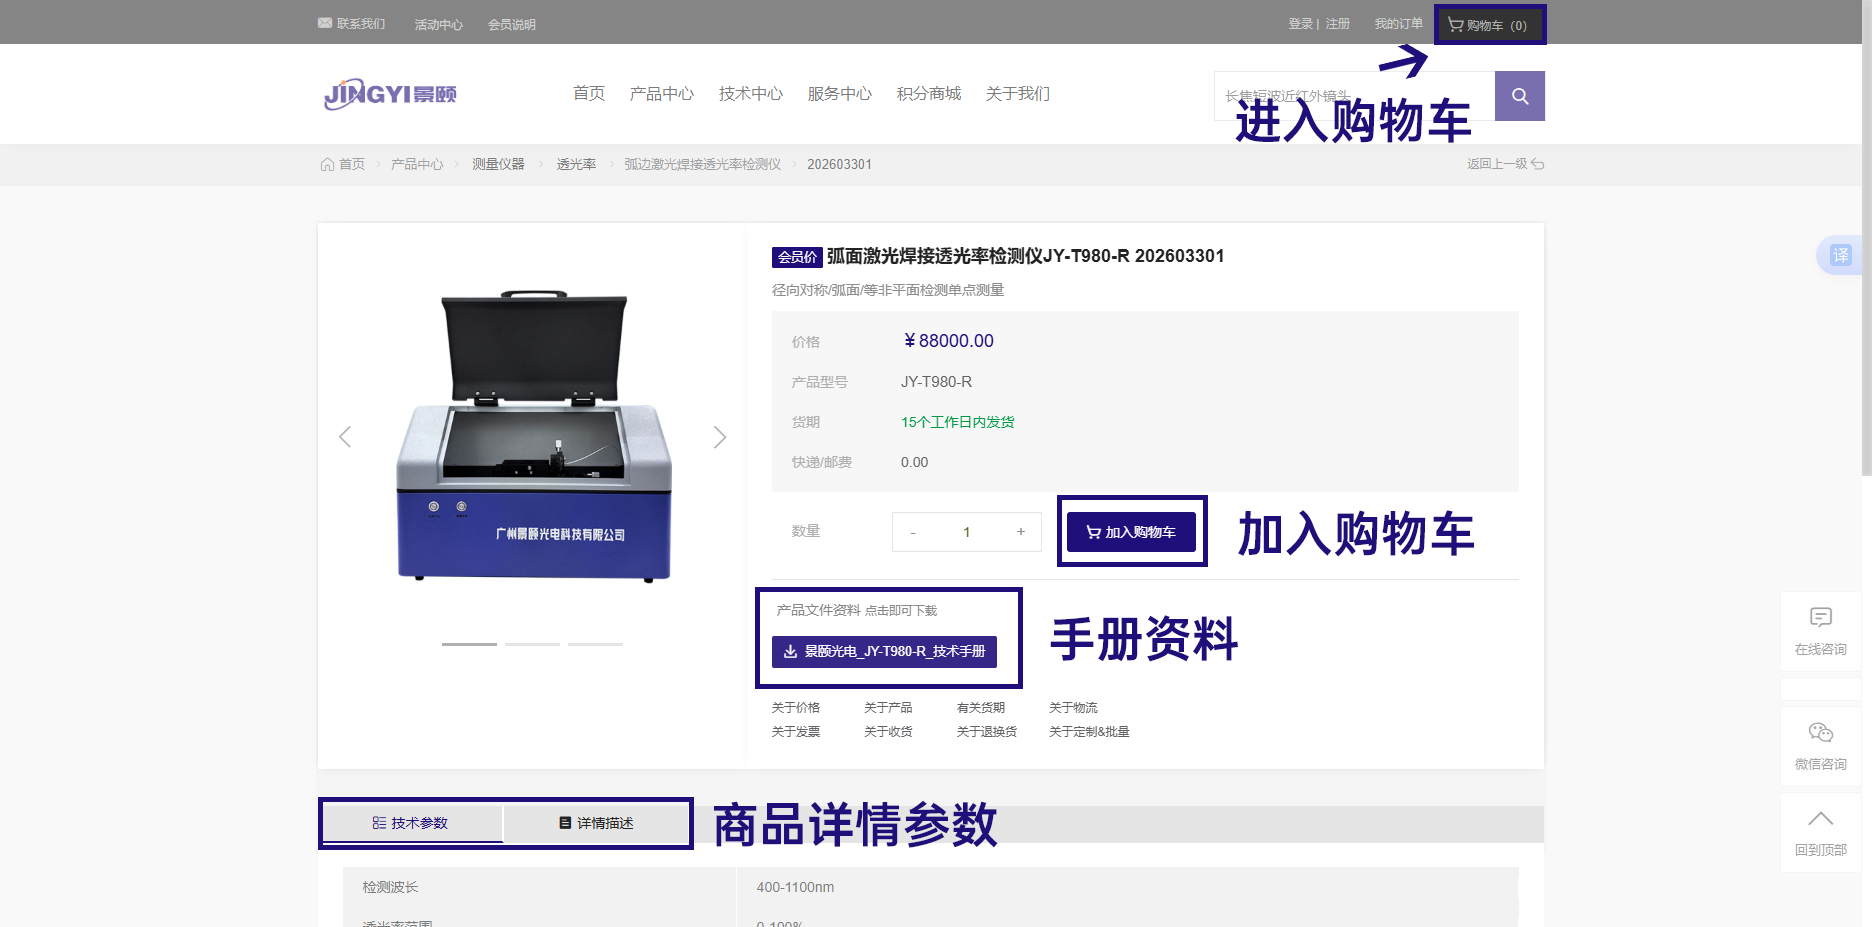This screenshot has height=927, width=1872.
Task: Show next product image arrow
Action: tap(719, 437)
